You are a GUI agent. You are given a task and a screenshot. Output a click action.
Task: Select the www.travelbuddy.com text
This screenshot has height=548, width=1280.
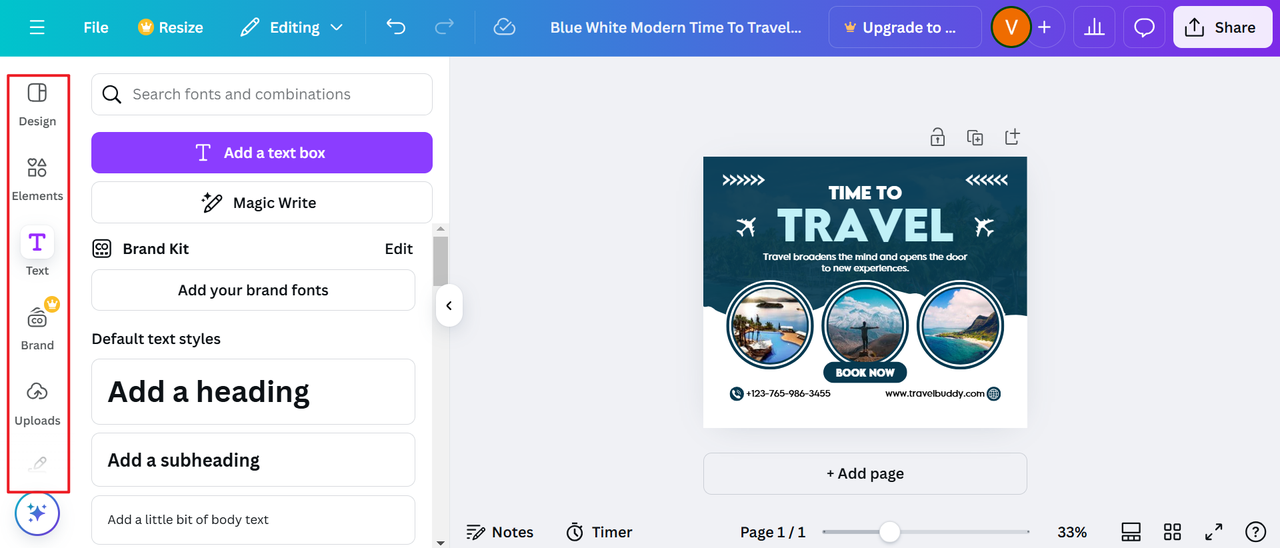pyautogui.click(x=935, y=394)
